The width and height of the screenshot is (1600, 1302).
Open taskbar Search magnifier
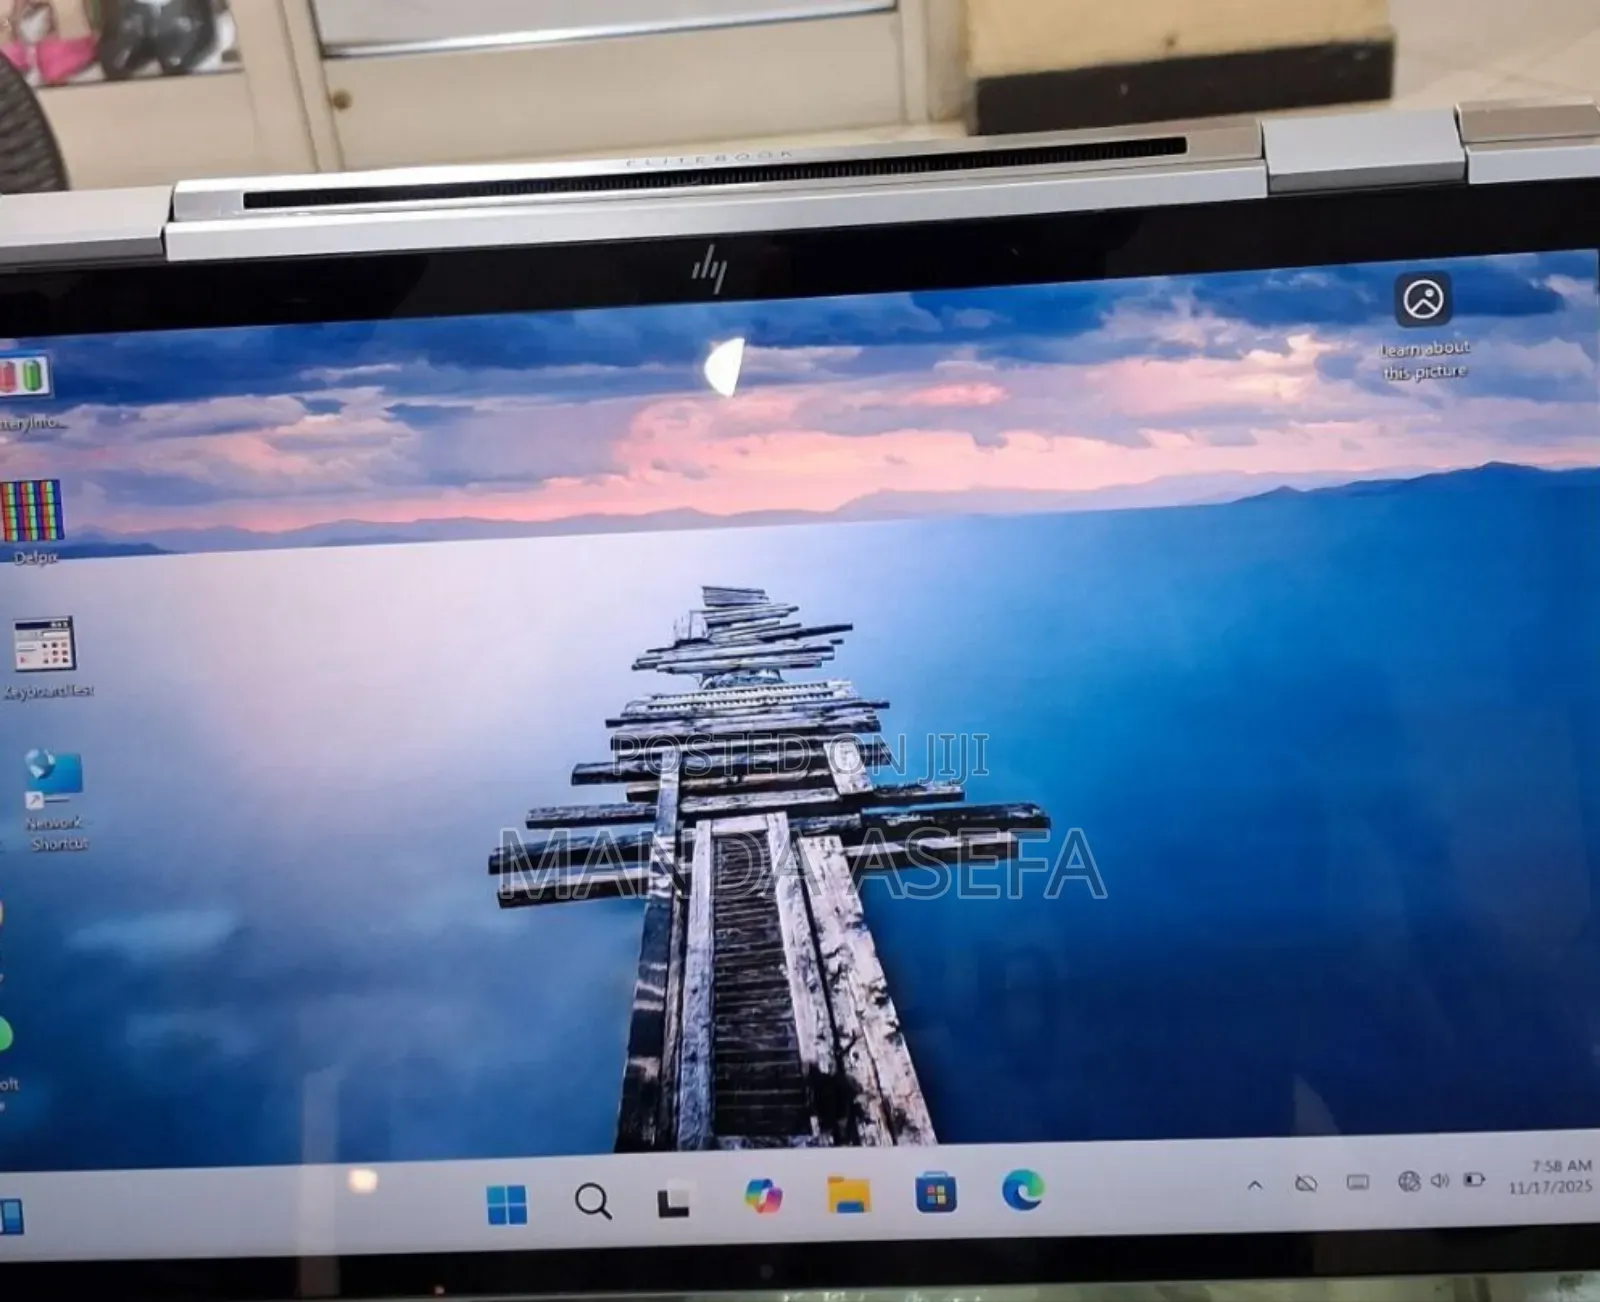(593, 1201)
